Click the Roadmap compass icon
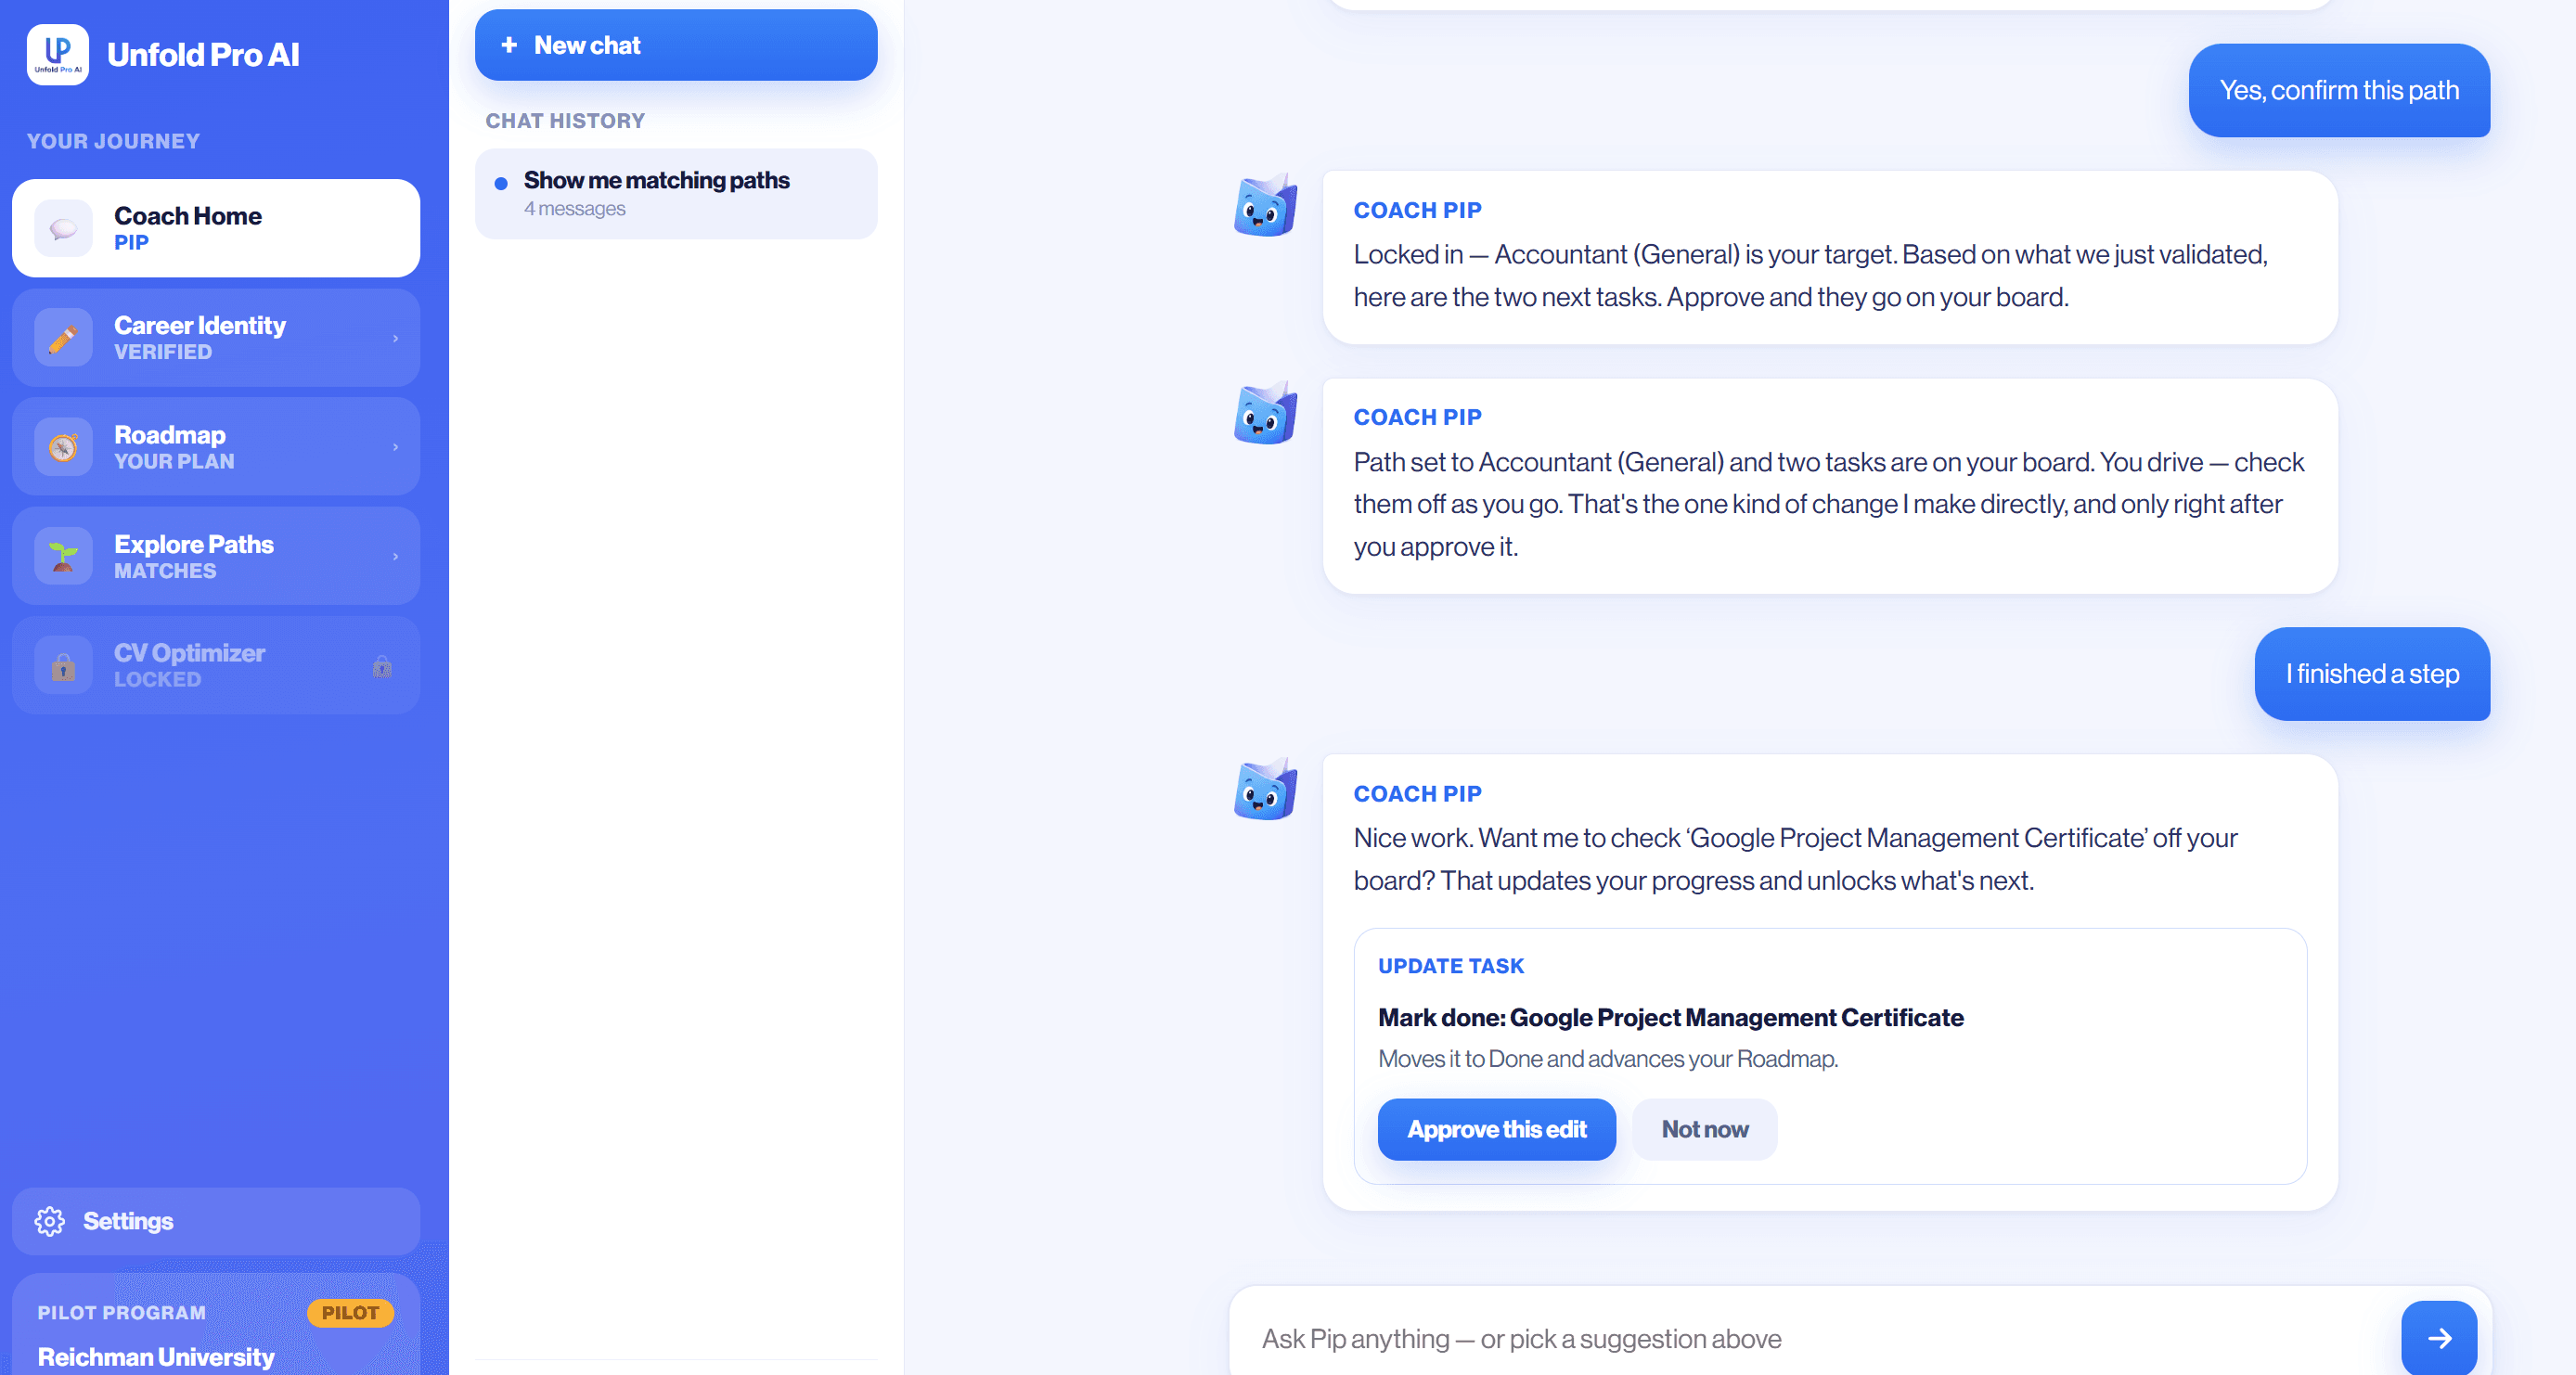The height and width of the screenshot is (1375, 2576). (63, 447)
